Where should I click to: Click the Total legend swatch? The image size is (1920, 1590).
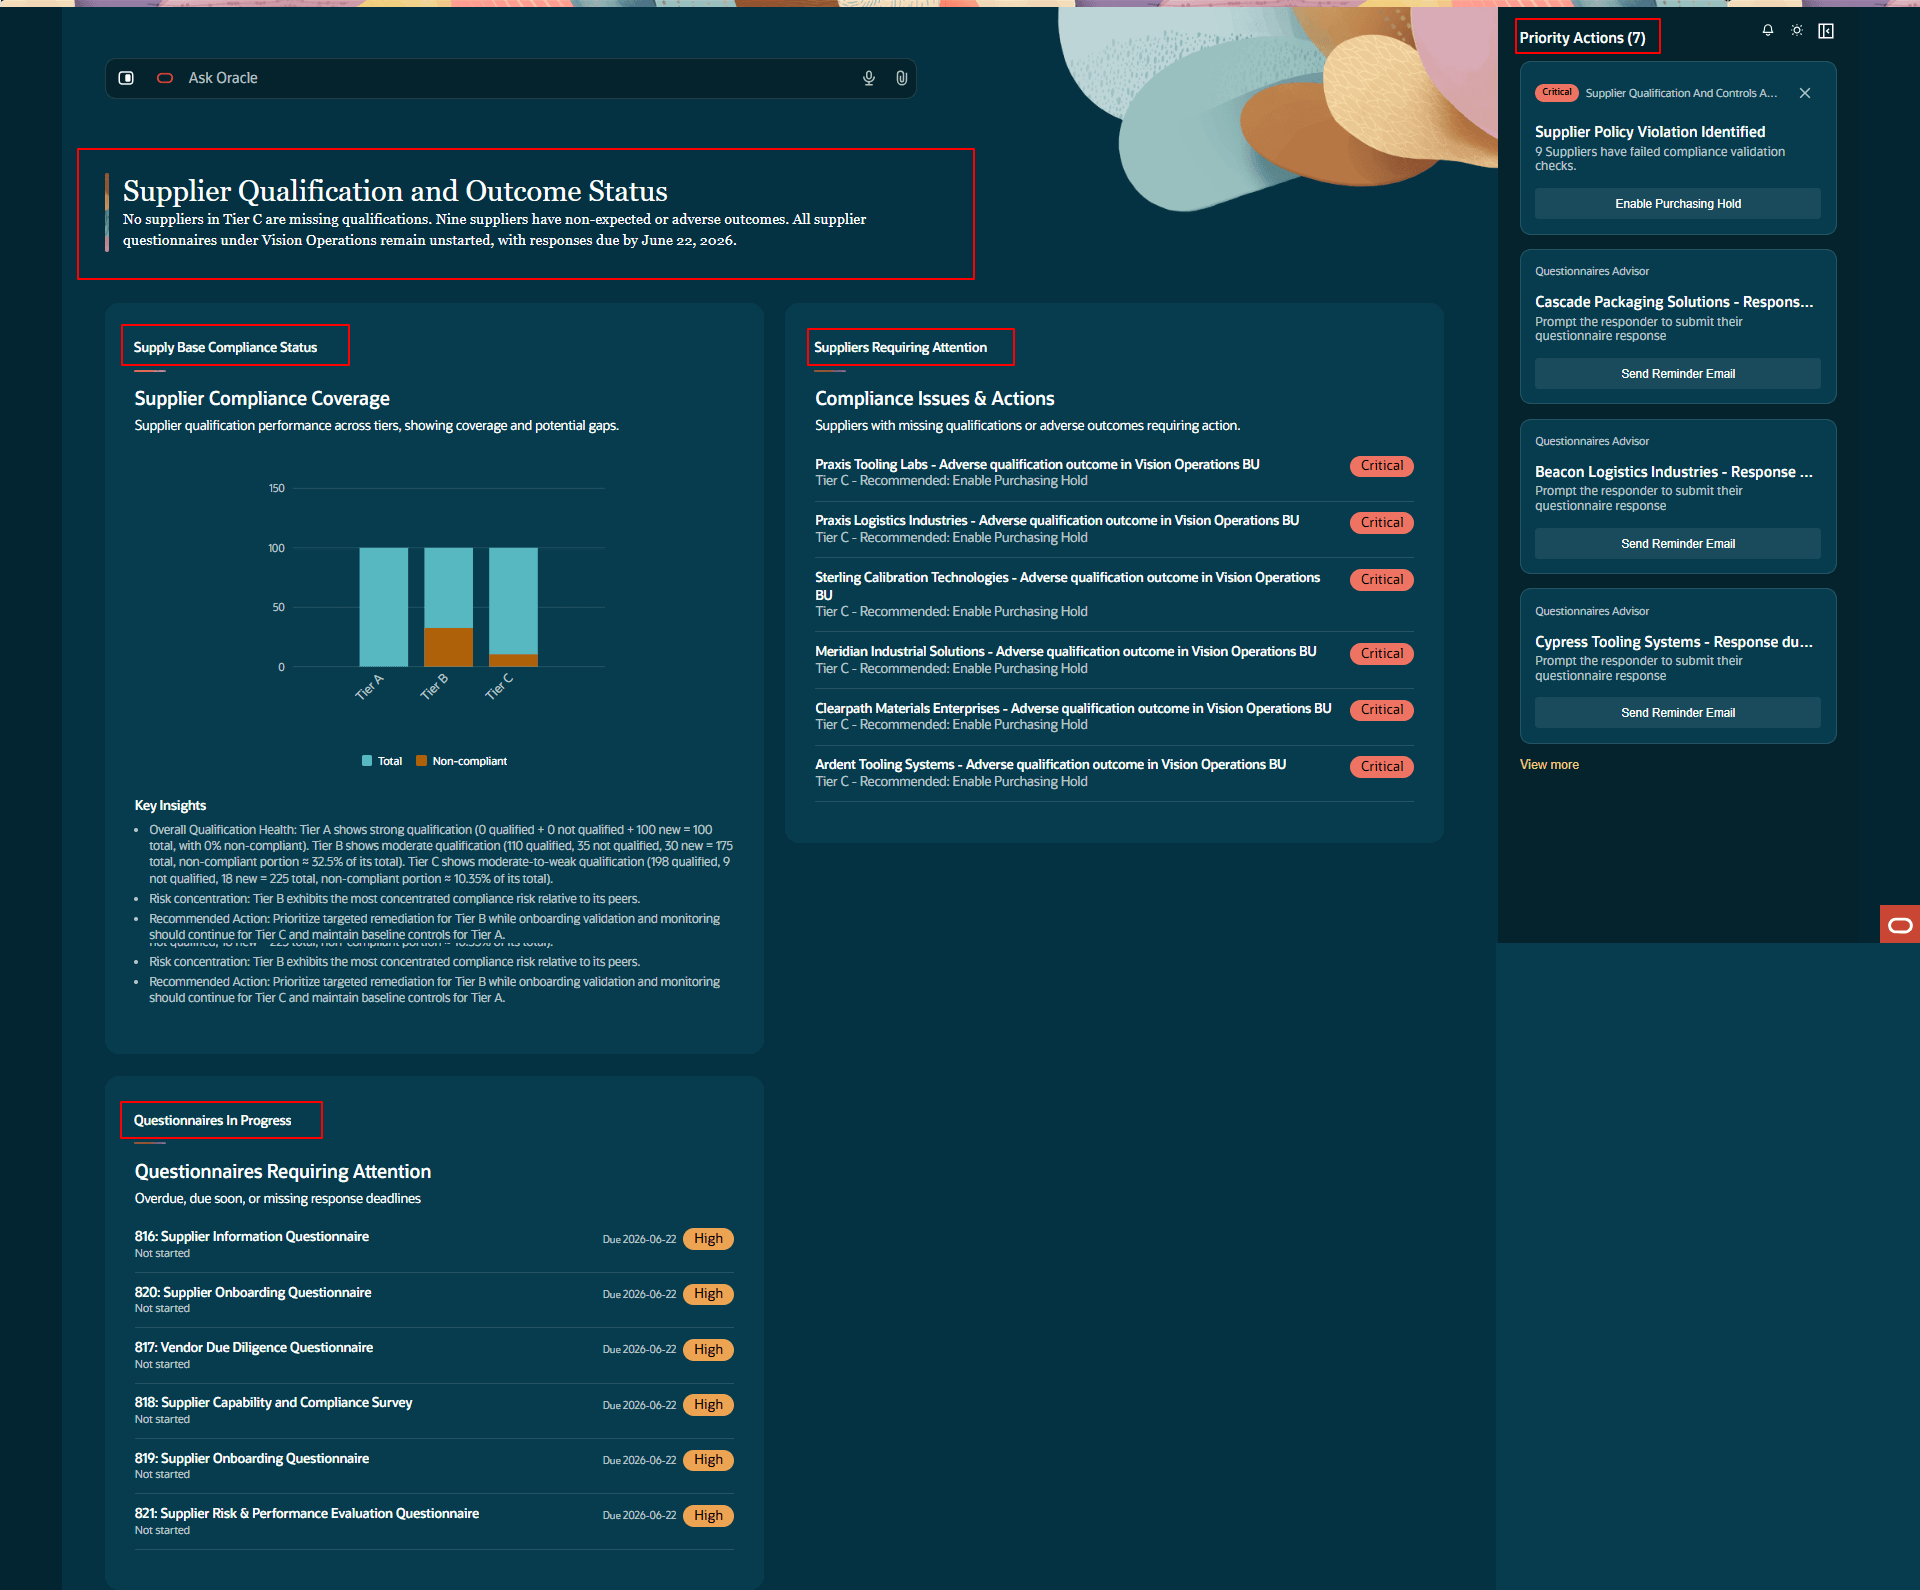tap(367, 761)
